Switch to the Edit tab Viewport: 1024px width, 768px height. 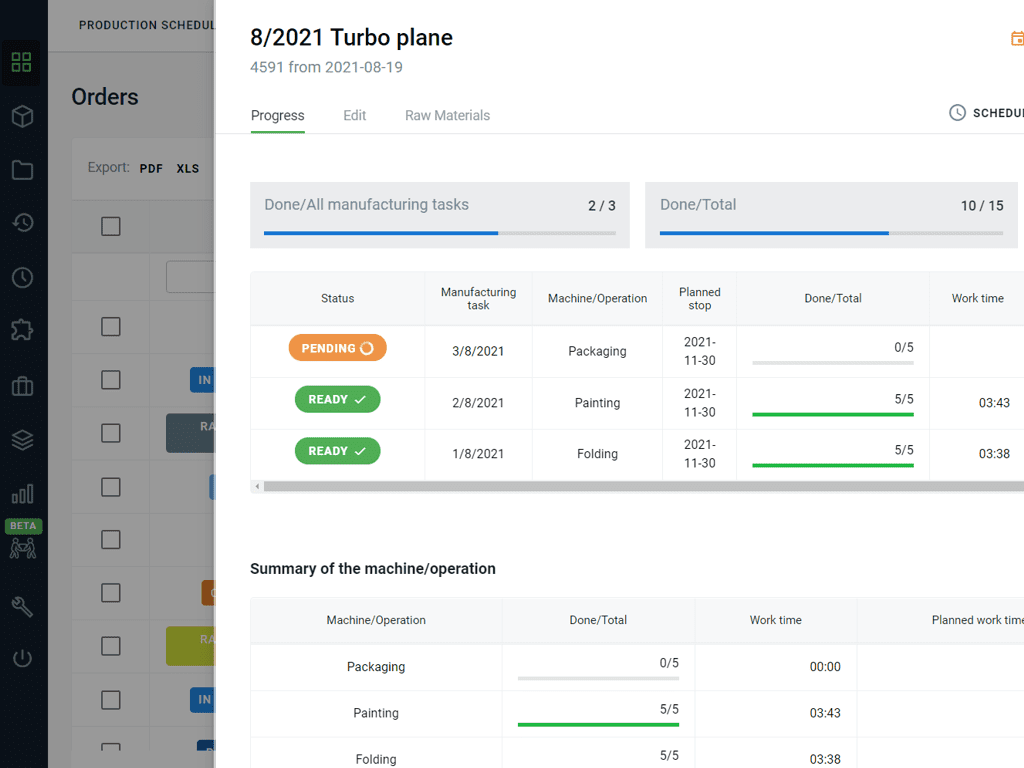[354, 116]
